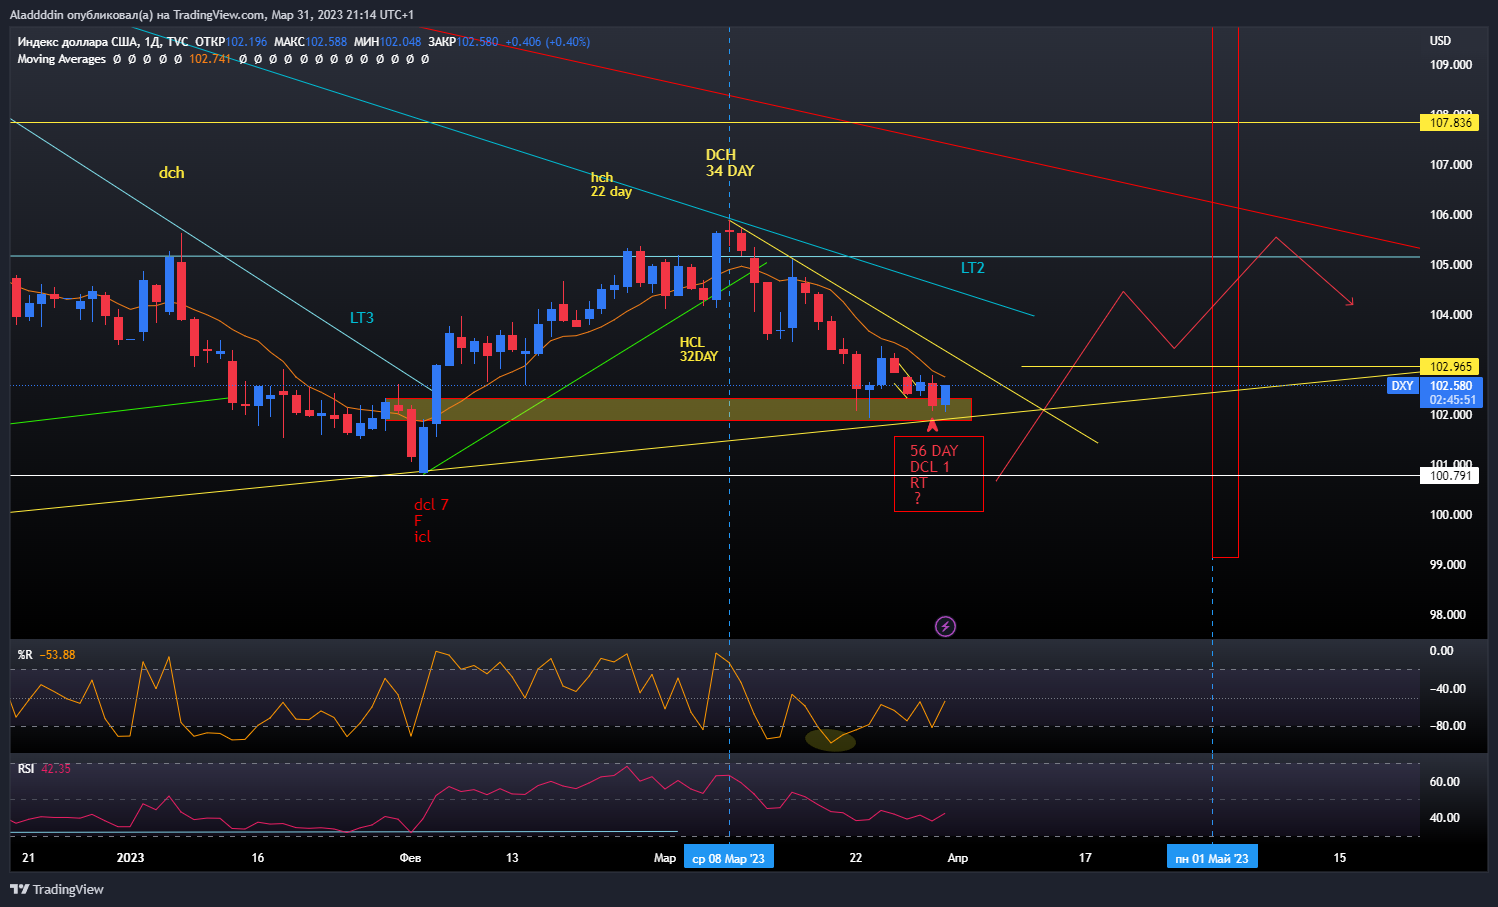The width and height of the screenshot is (1498, 907).
Task: Click the 60.00 level on RSI scale
Action: point(1445,782)
